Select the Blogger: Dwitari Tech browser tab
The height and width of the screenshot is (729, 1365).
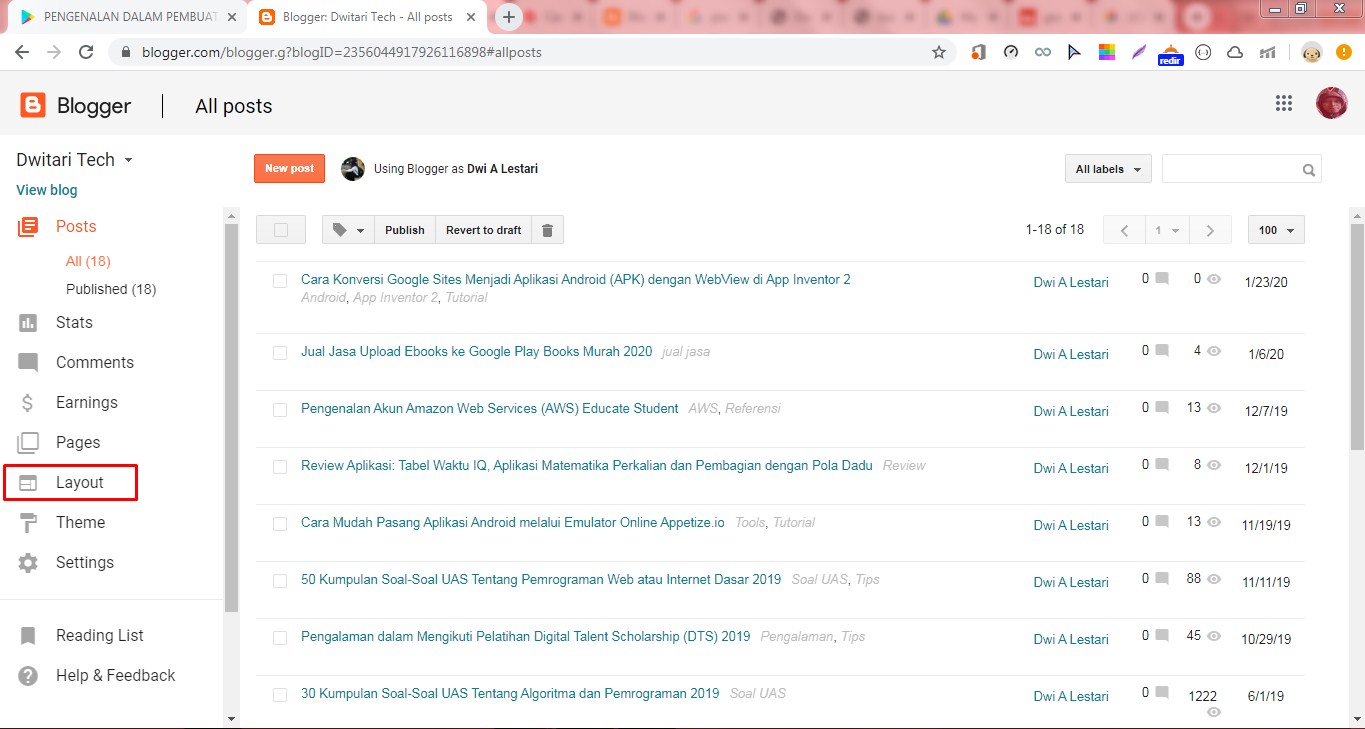coord(367,17)
